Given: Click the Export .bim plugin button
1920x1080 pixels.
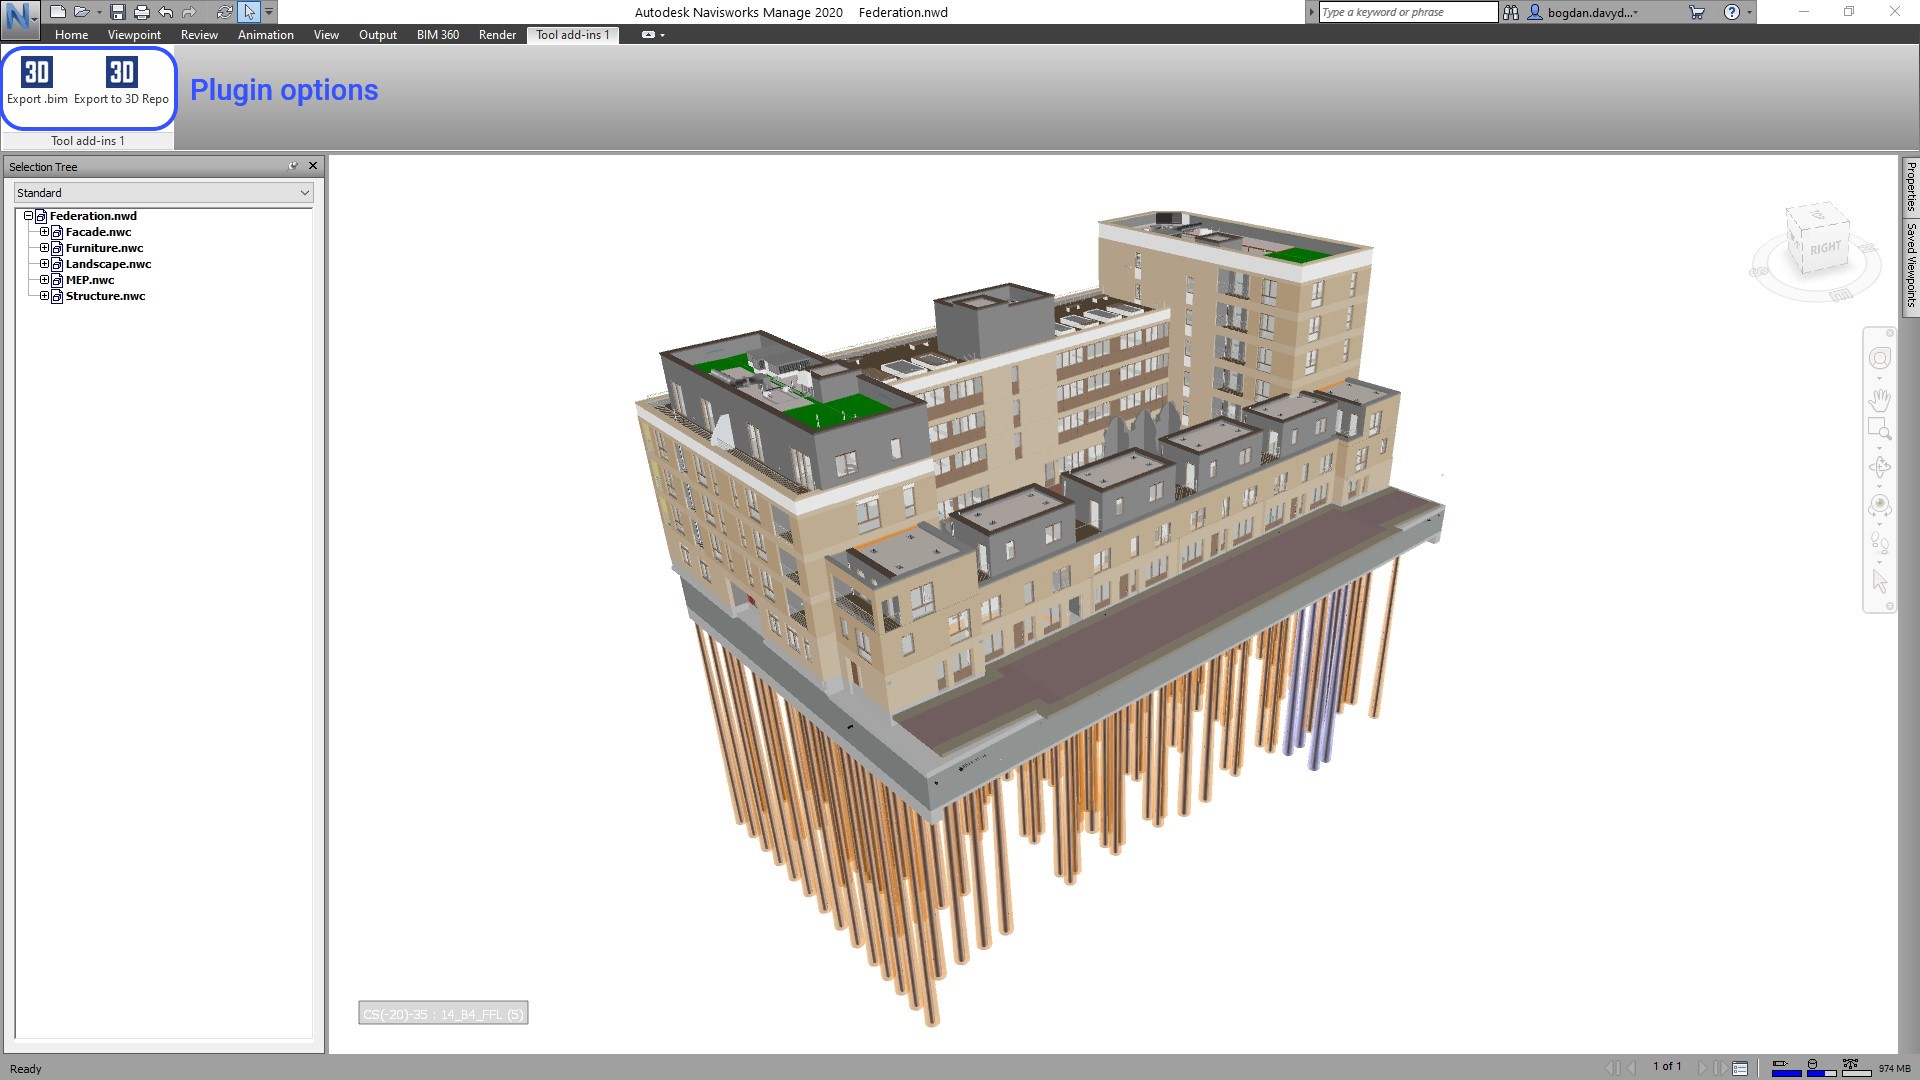Looking at the screenshot, I should tap(37, 80).
